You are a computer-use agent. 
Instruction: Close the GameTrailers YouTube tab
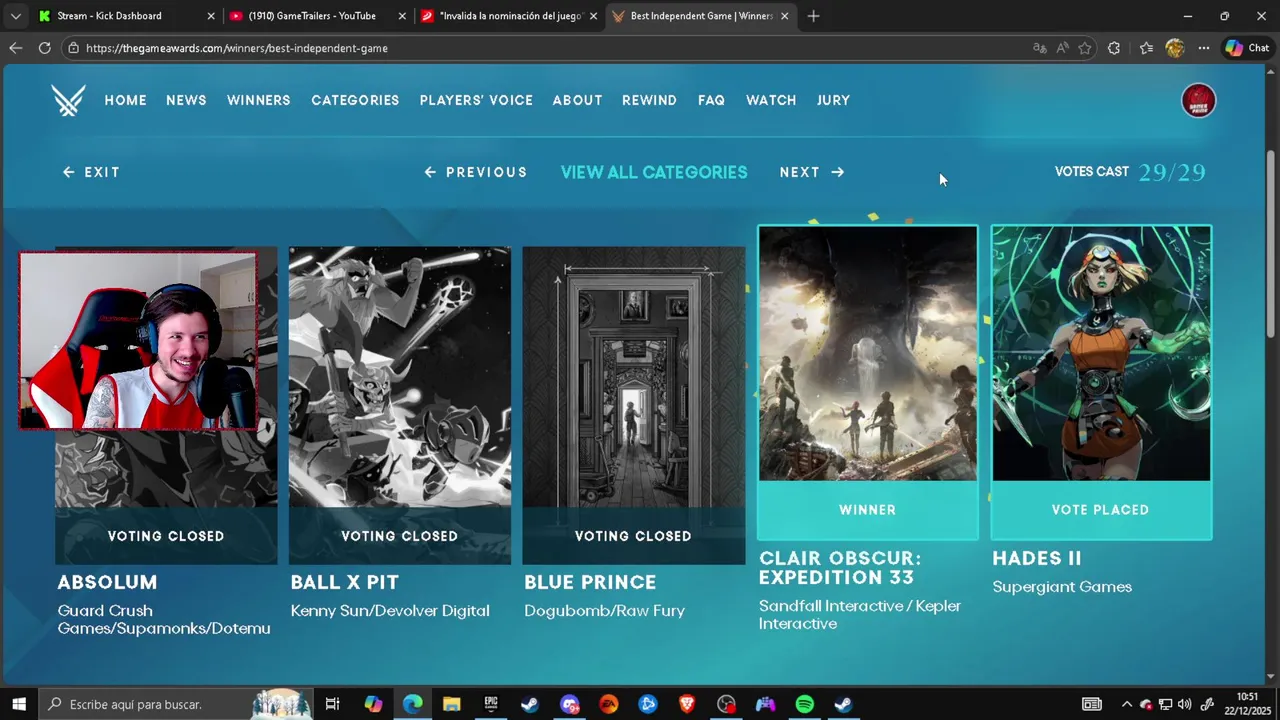point(402,16)
